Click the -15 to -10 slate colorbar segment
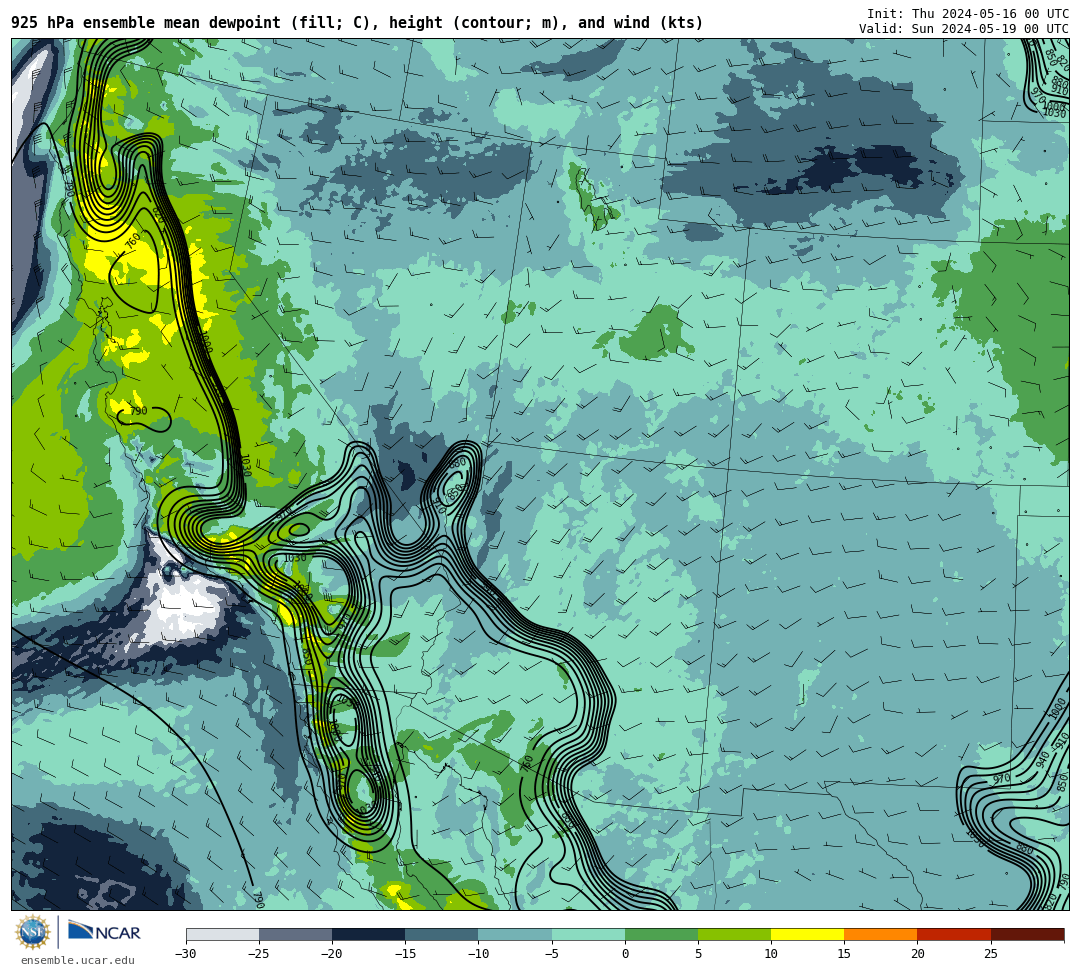The height and width of the screenshot is (973, 1080). [442, 934]
